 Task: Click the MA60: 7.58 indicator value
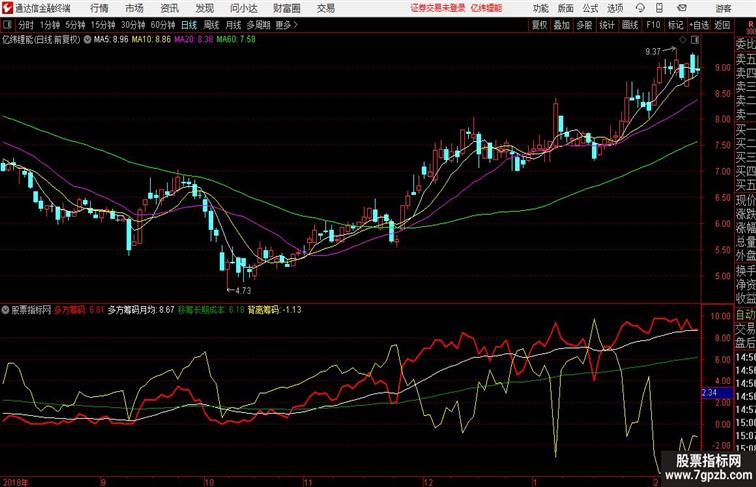(x=236, y=40)
